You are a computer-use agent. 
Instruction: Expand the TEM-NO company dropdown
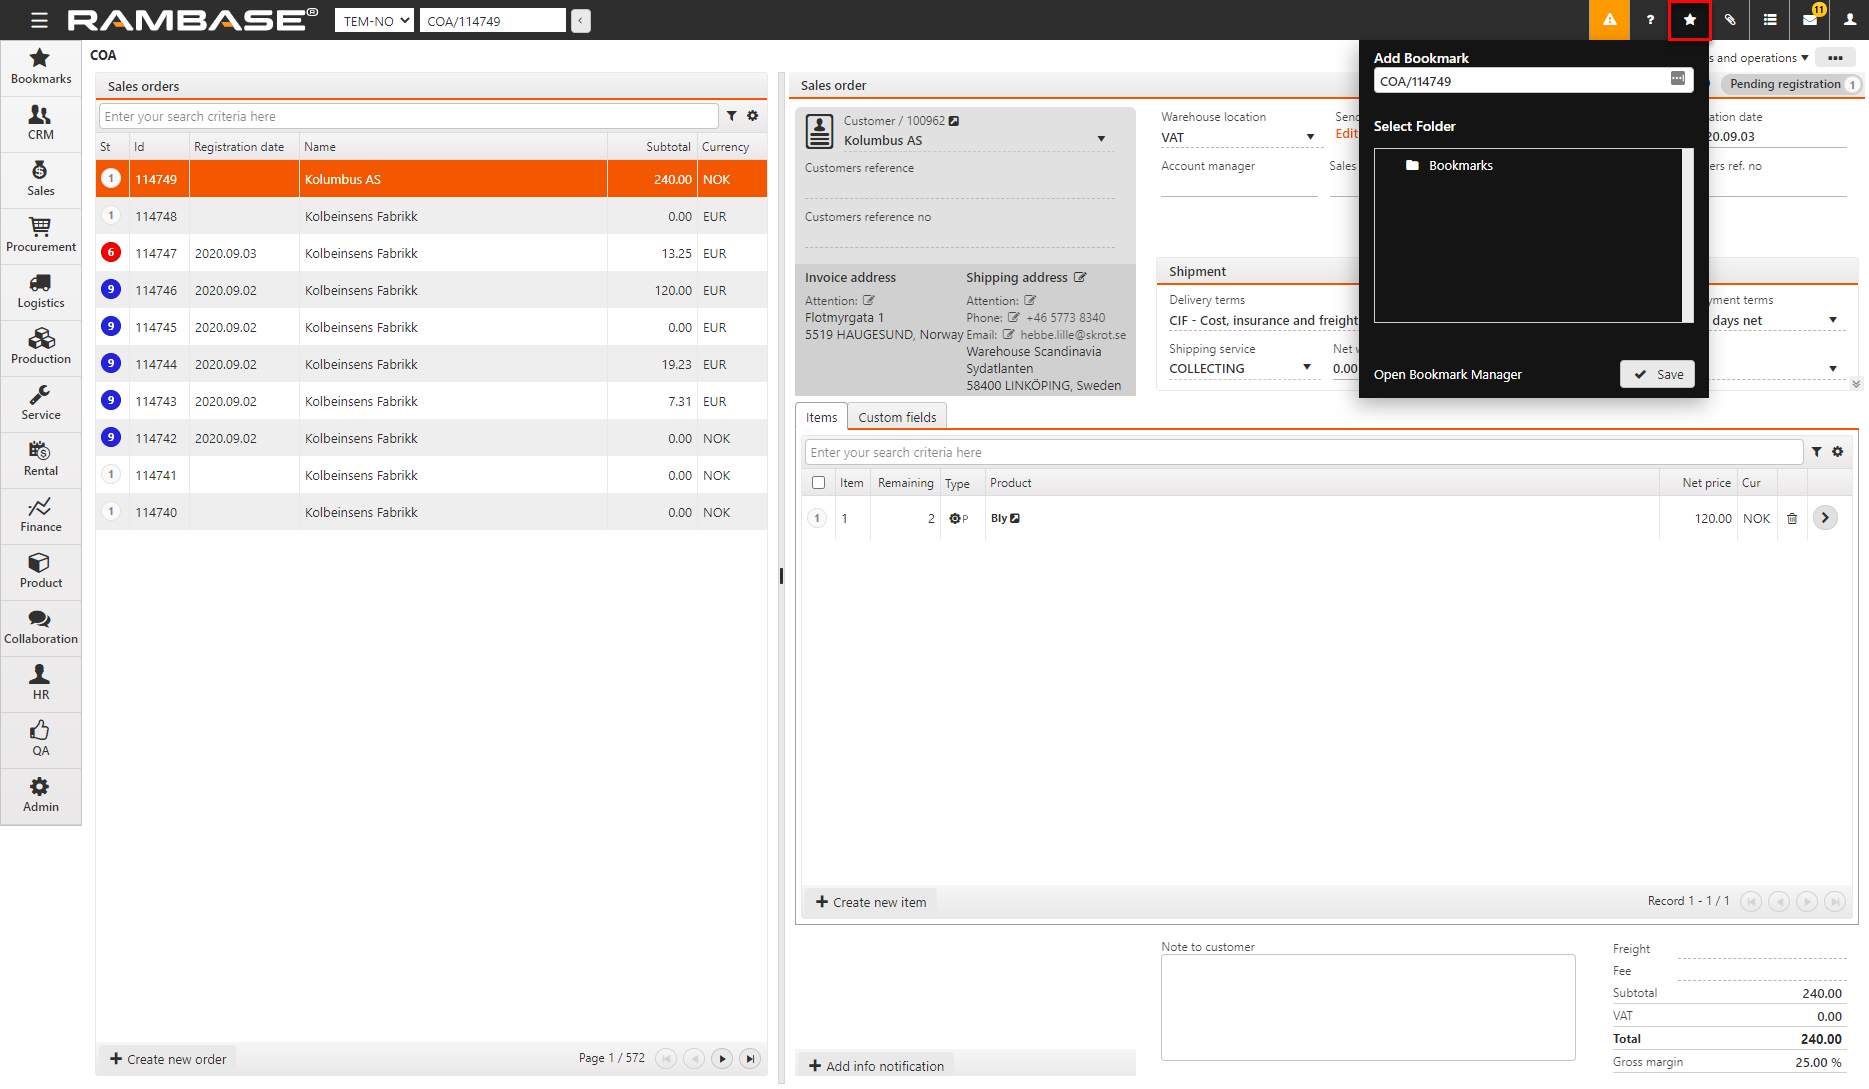coord(374,21)
